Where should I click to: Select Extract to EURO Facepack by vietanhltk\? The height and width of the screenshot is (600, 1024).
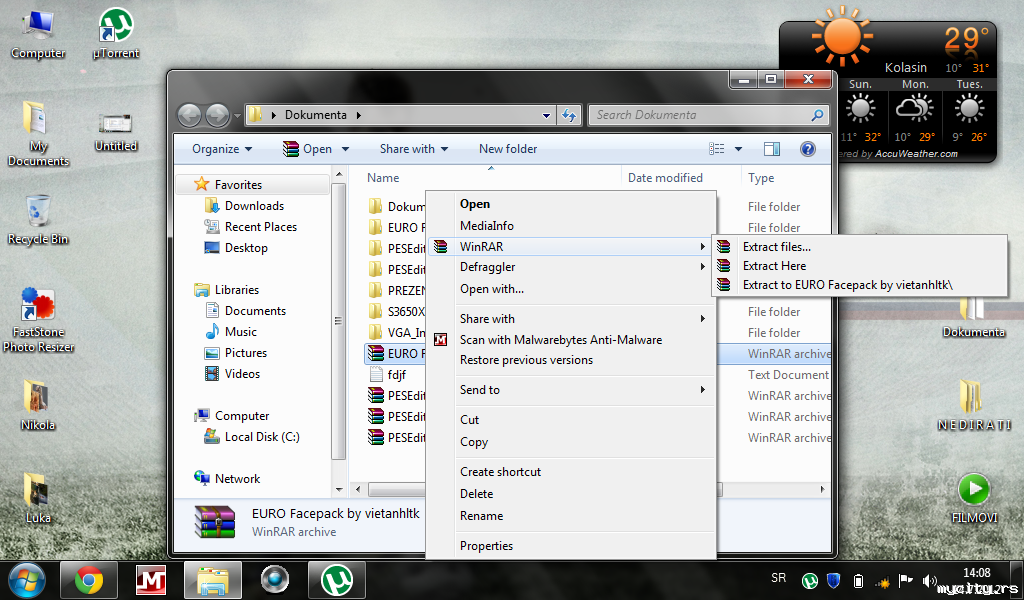pos(859,285)
